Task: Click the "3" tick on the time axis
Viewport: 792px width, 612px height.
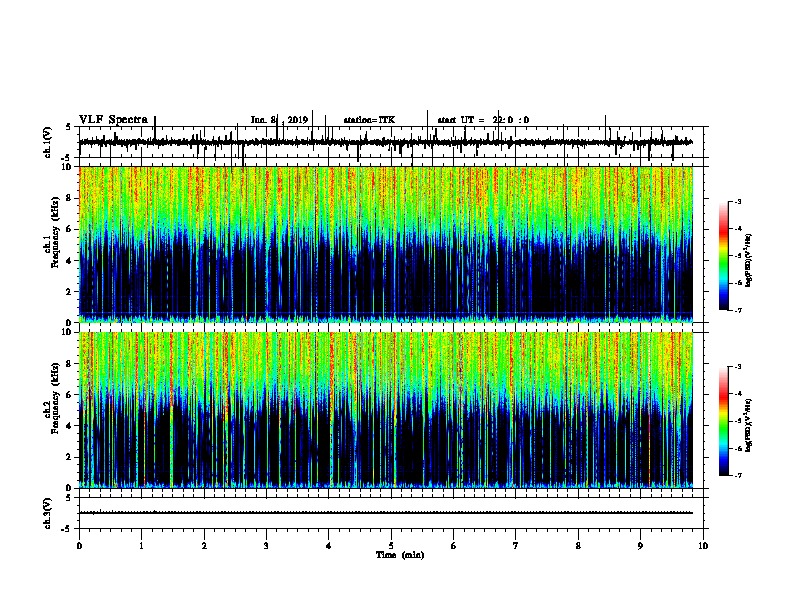Action: [x=266, y=546]
